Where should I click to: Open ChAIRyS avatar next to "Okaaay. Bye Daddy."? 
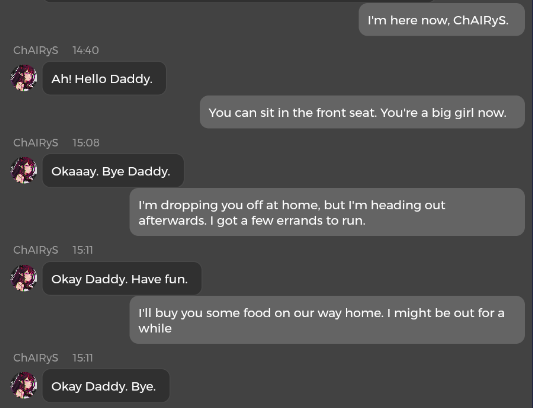(x=24, y=170)
